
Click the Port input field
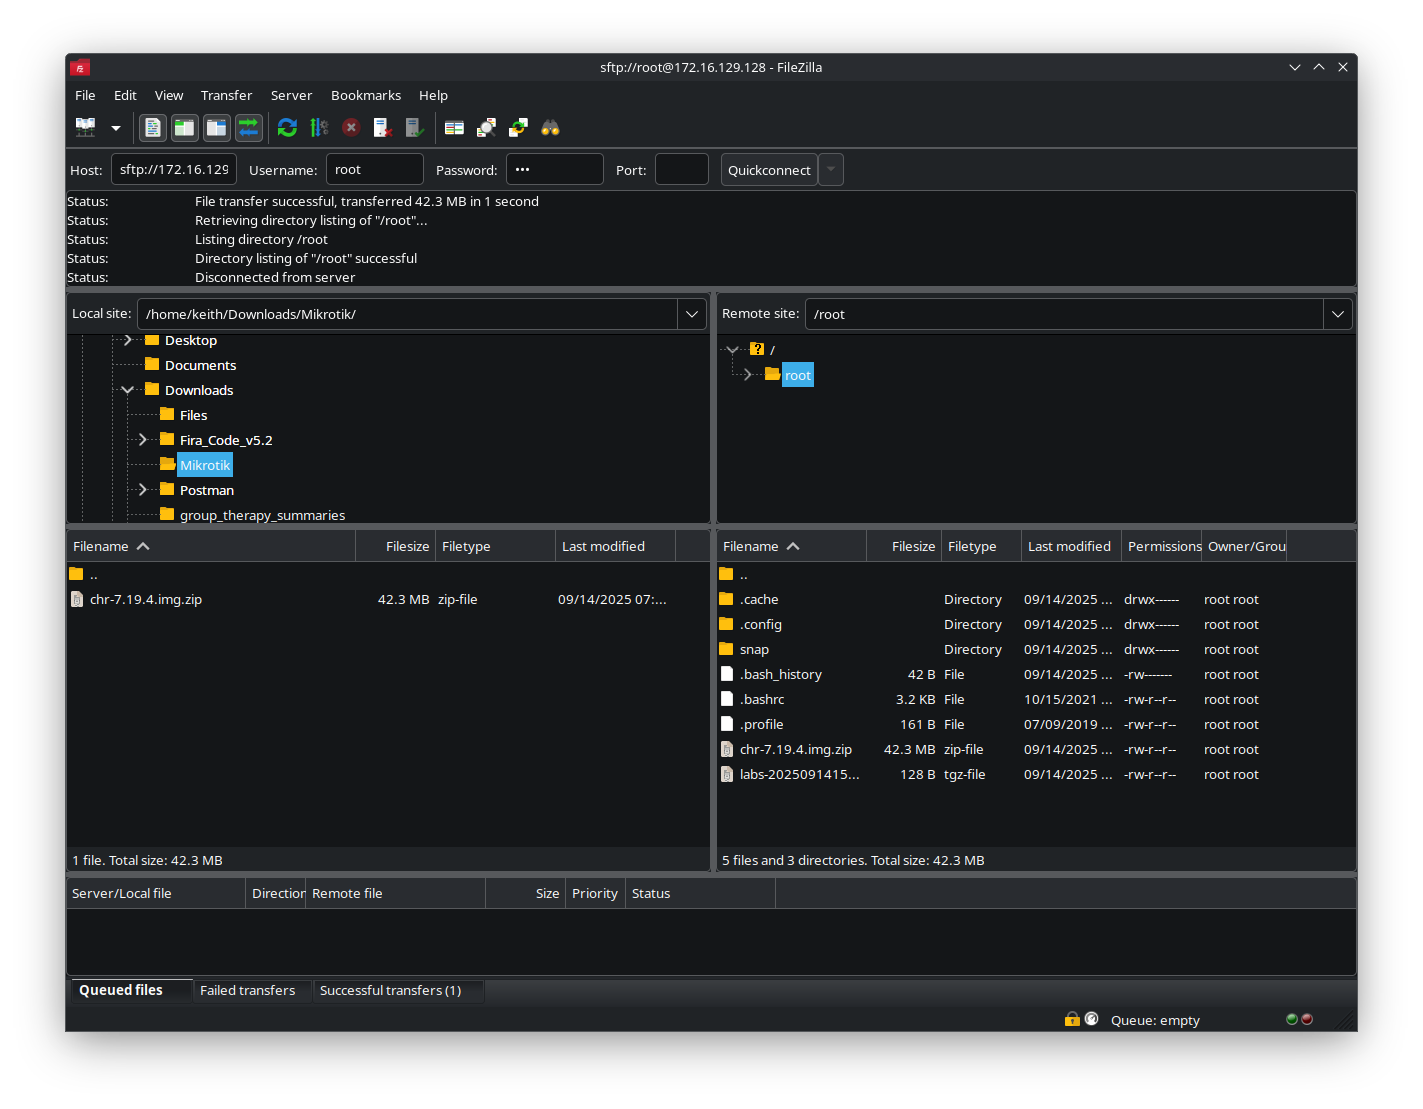682,169
